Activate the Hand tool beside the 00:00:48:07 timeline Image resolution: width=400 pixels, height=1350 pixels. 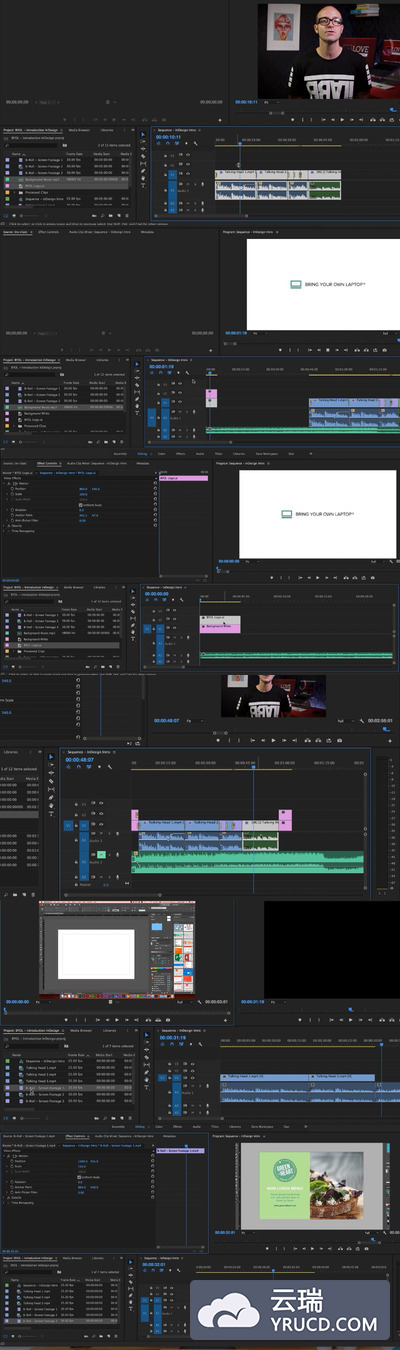(x=51, y=805)
